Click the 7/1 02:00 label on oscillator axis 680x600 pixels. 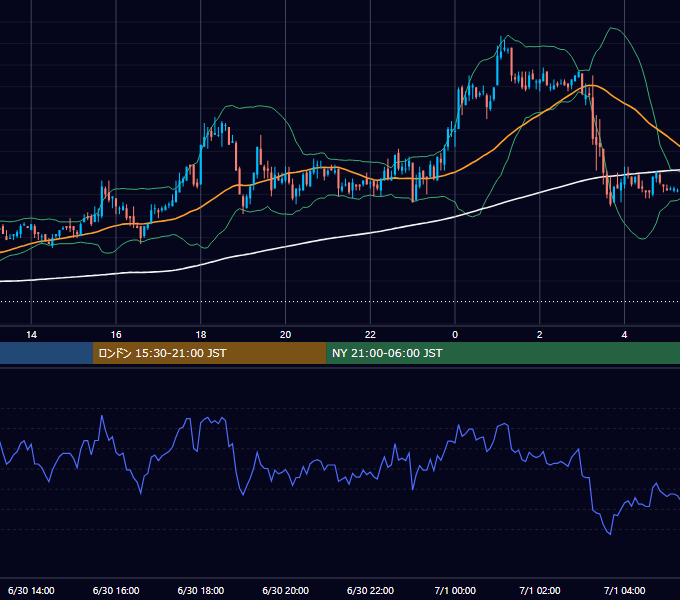540,590
